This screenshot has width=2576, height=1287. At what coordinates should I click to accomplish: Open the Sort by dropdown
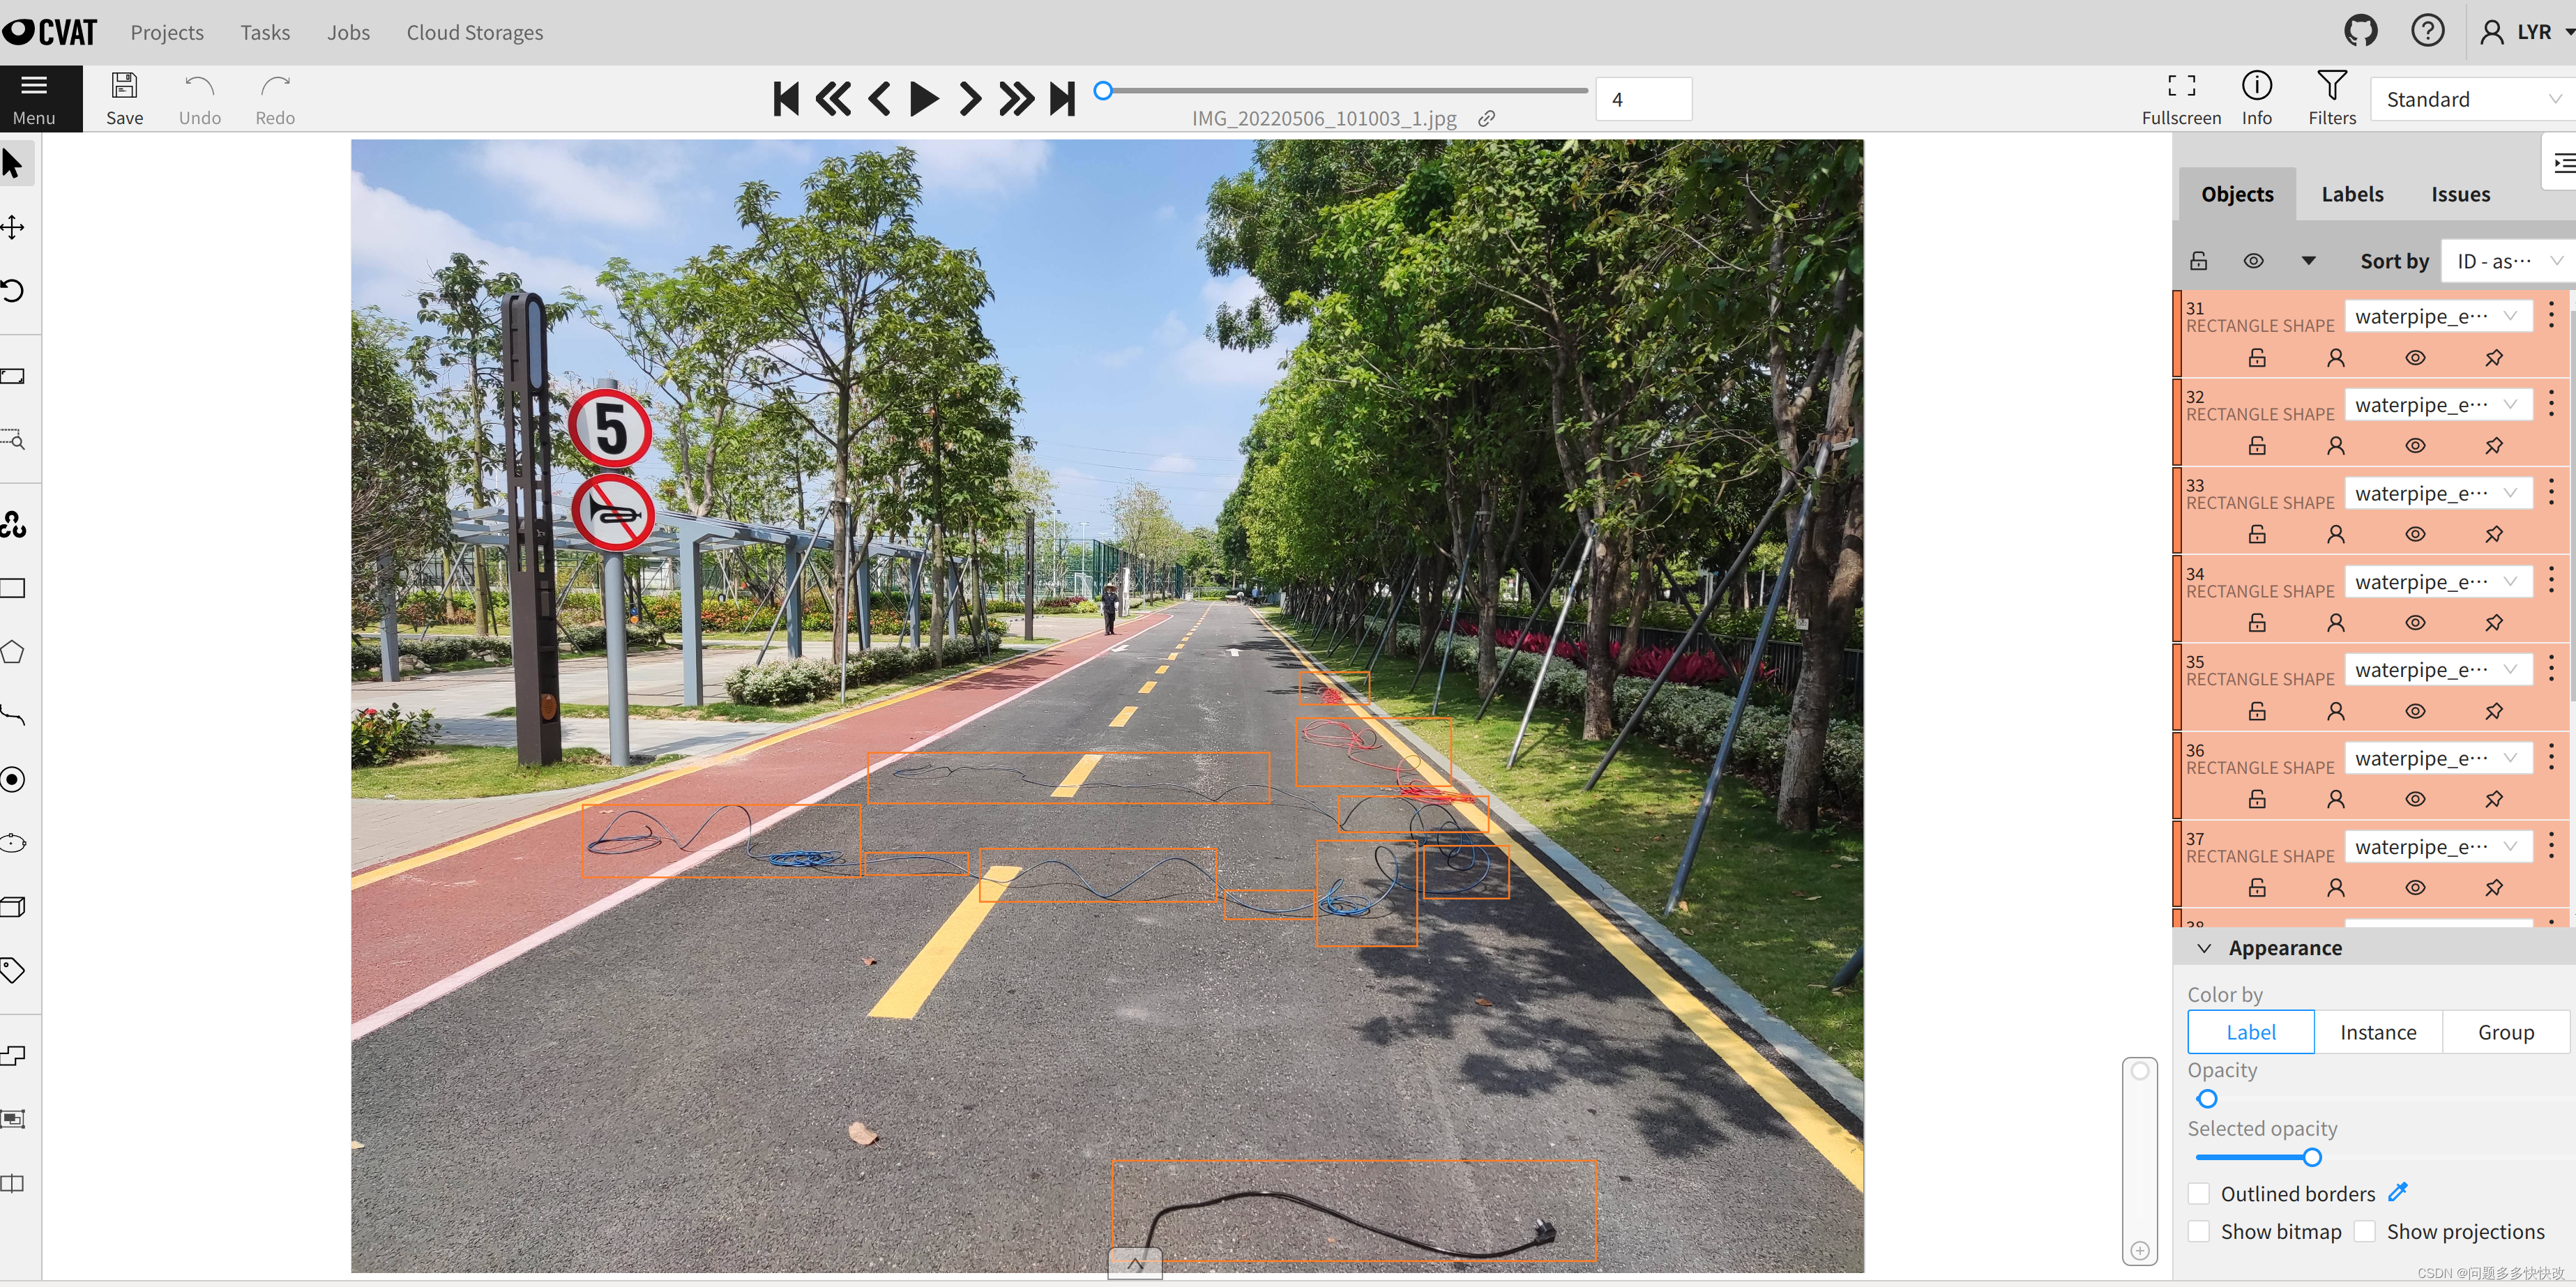click(x=2509, y=261)
